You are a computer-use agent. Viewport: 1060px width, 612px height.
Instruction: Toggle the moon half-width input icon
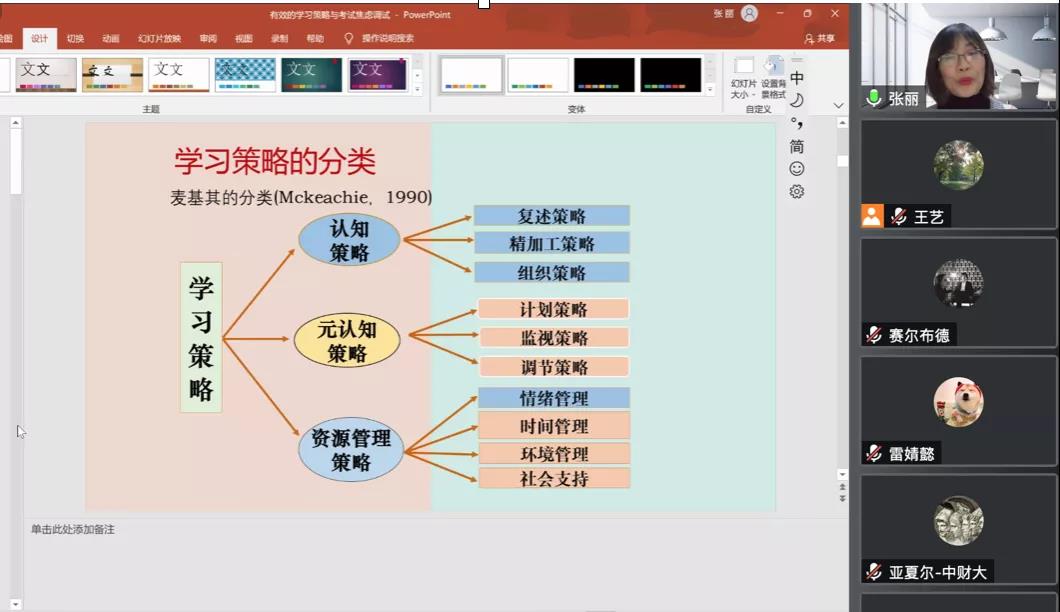[797, 101]
